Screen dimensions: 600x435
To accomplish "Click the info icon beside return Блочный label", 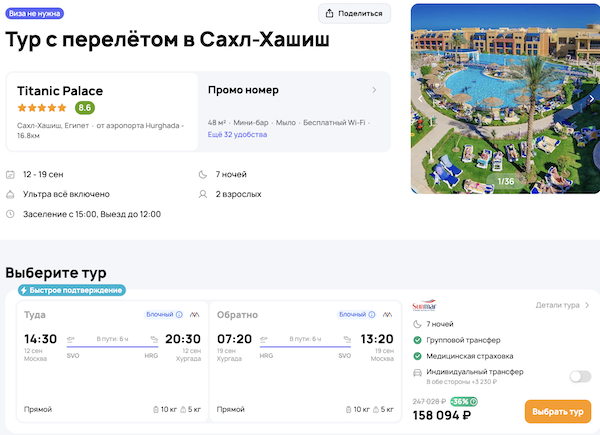I will coord(370,314).
